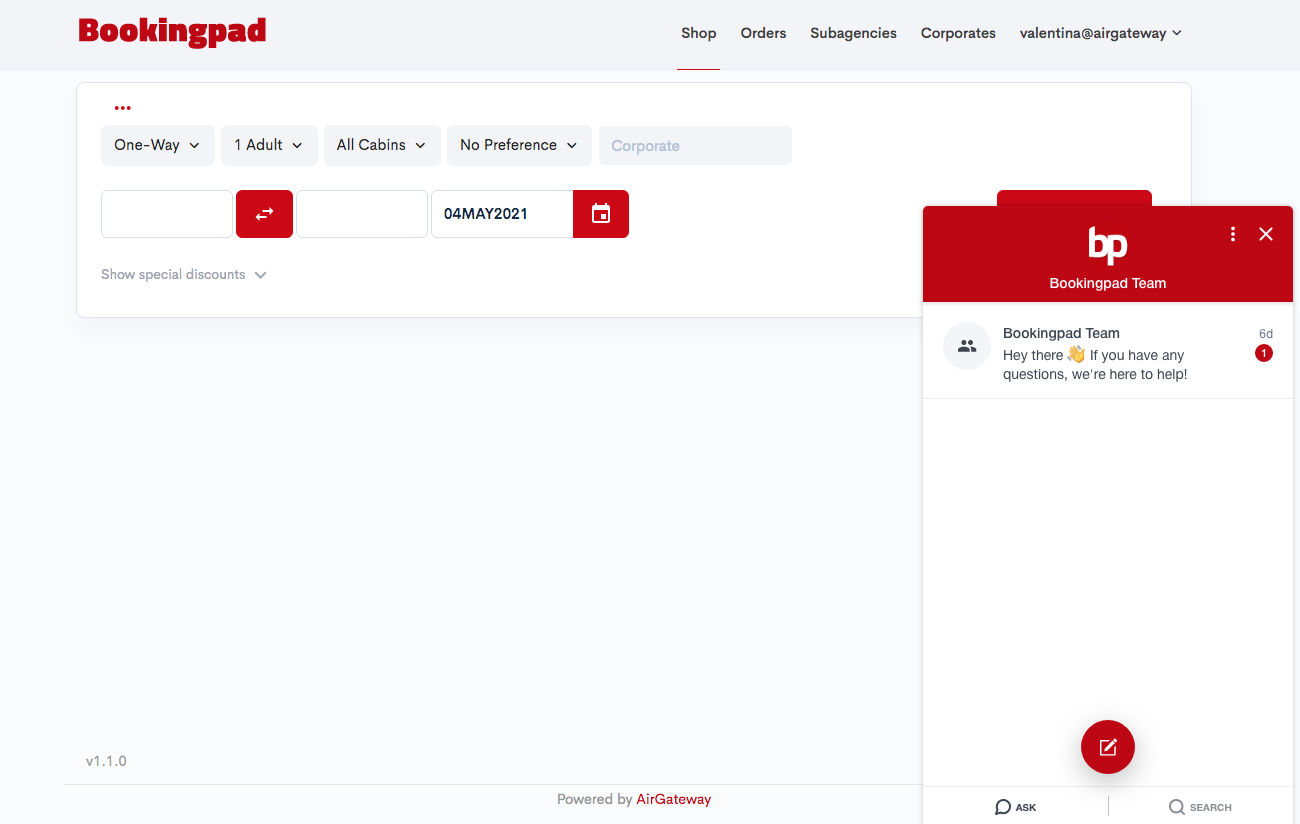Click the 6d timestamp on the conversation

[1266, 334]
